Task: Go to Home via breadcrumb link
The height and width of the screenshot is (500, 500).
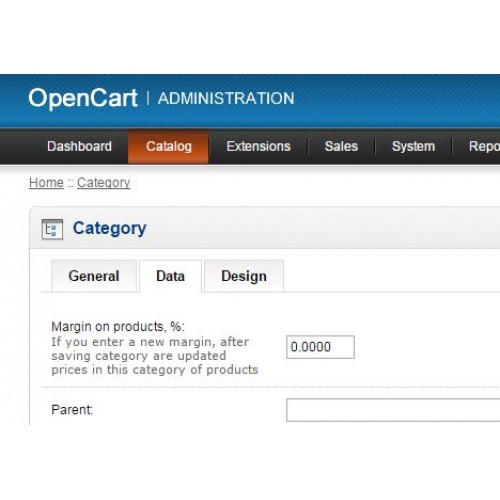Action: click(x=46, y=183)
